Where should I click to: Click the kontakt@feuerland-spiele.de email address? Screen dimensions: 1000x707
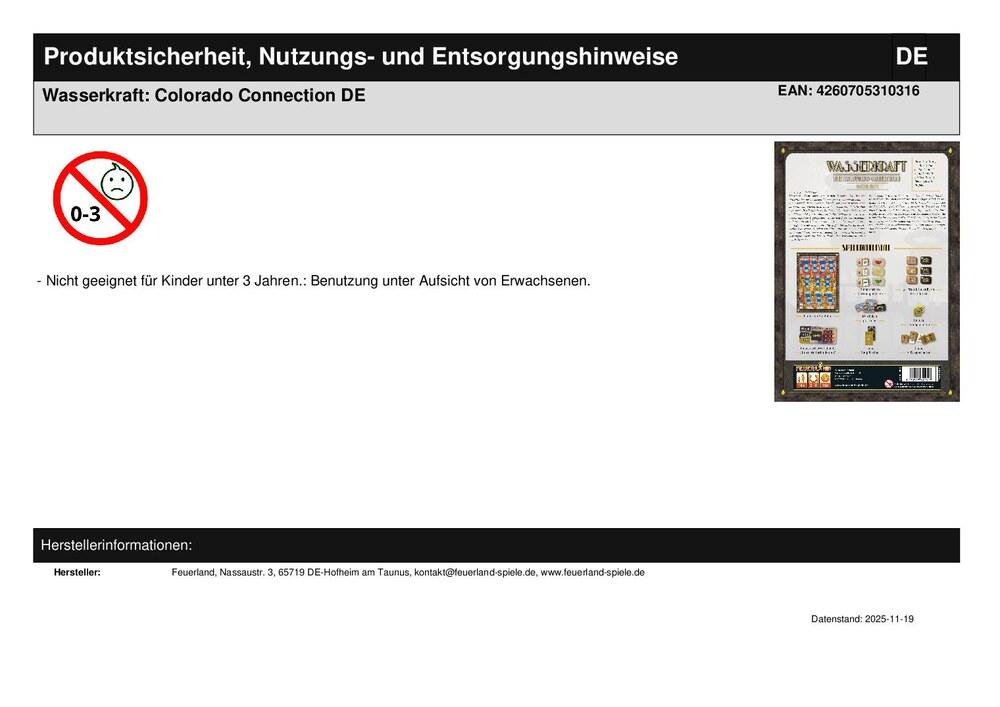(x=475, y=572)
